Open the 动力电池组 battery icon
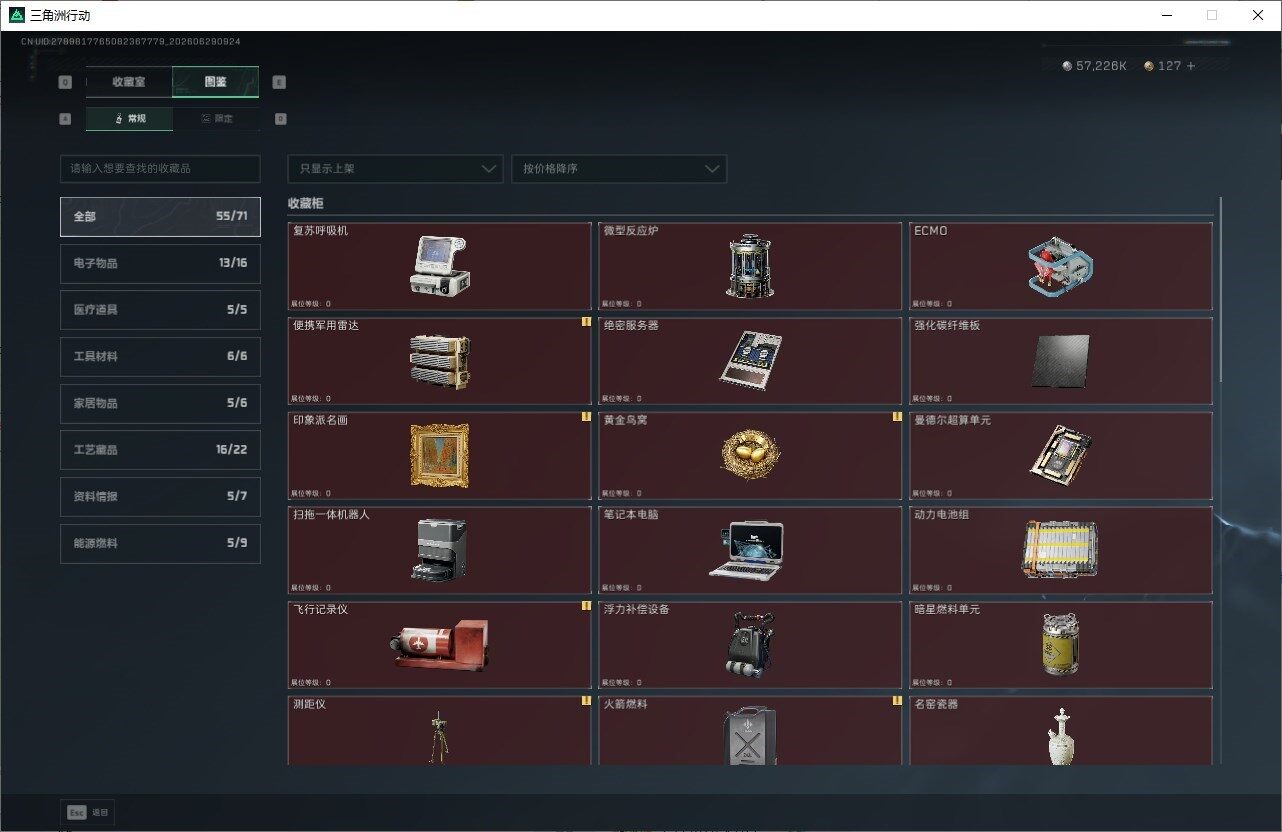 pyautogui.click(x=1060, y=549)
